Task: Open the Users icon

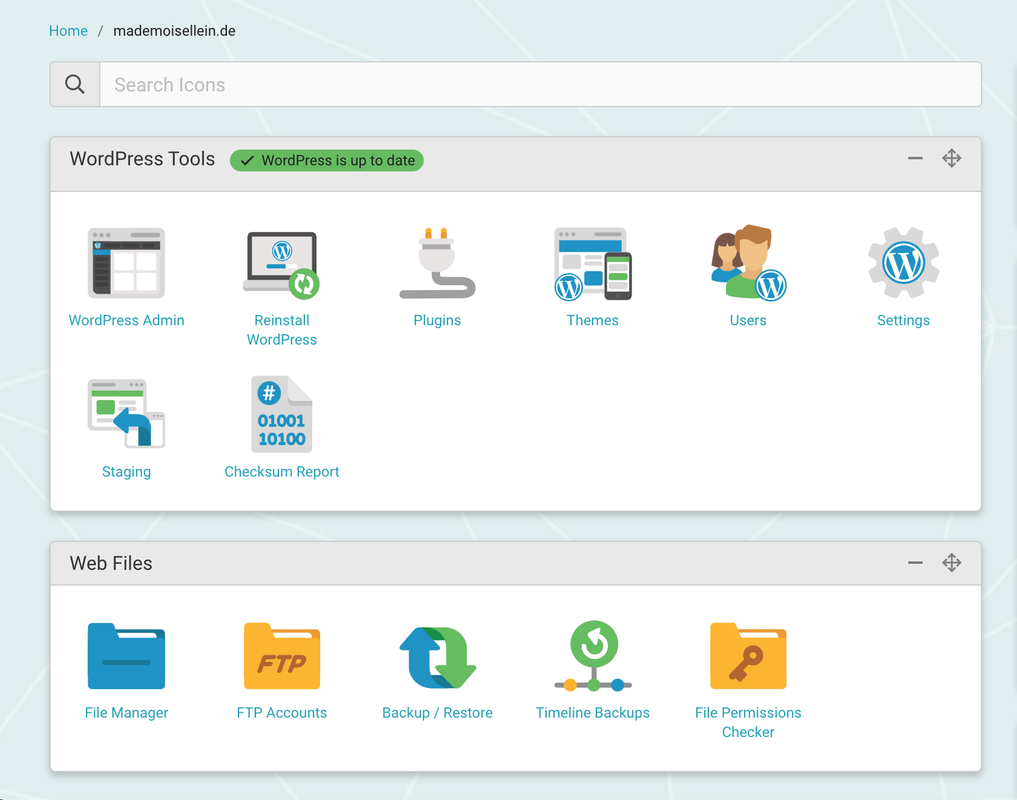Action: [748, 262]
